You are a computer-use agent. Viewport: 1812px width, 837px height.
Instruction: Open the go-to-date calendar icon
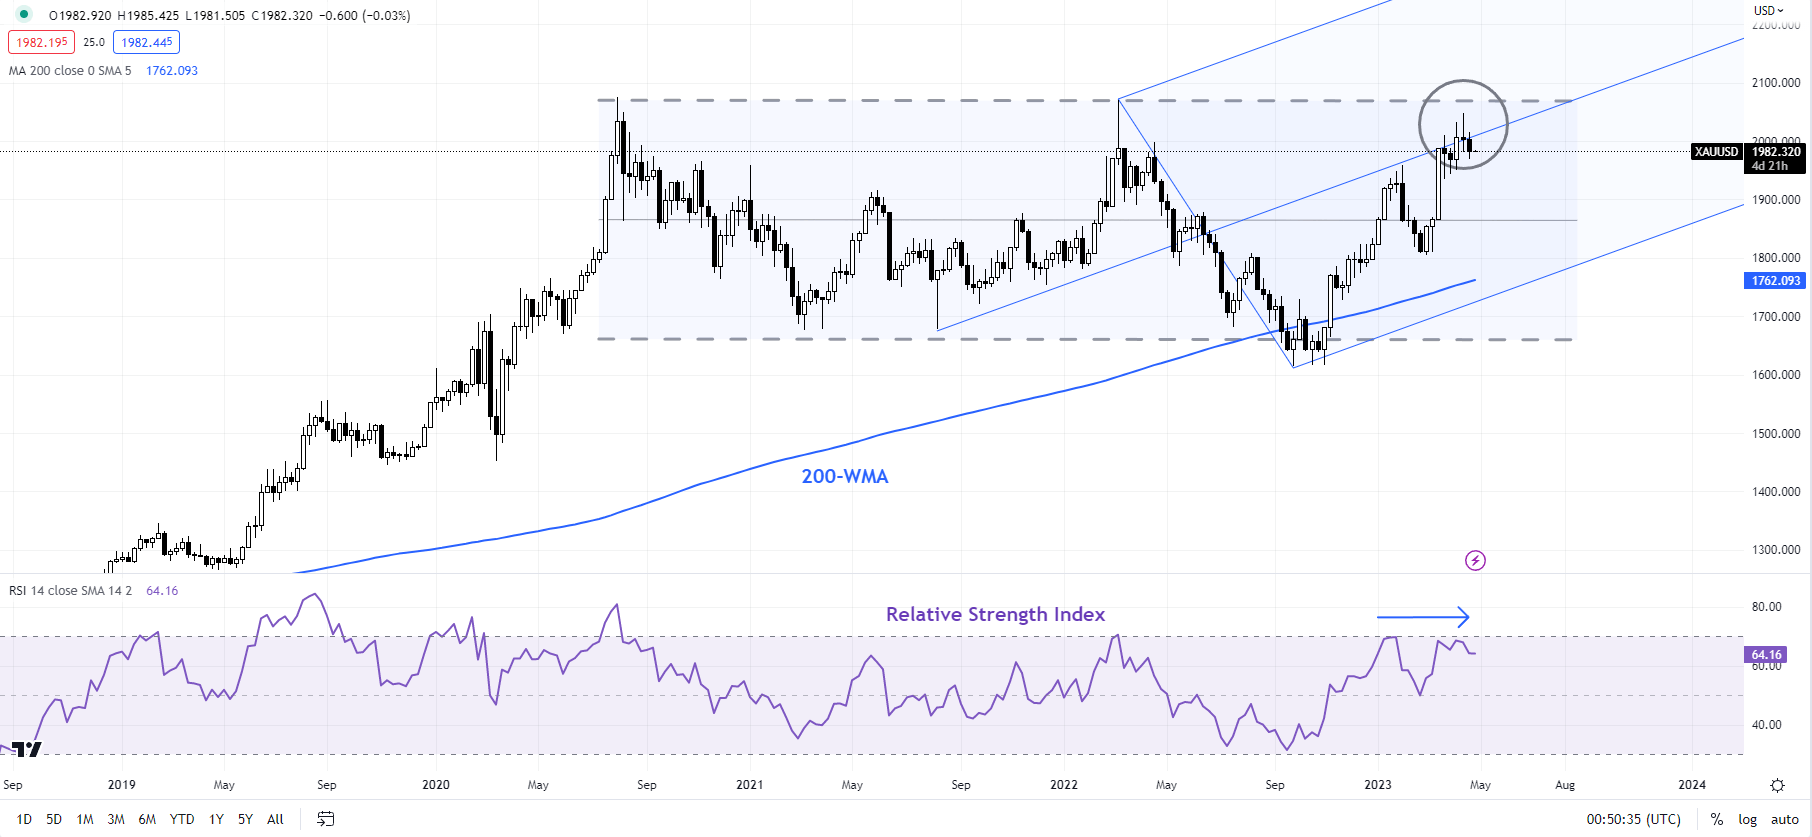(325, 819)
